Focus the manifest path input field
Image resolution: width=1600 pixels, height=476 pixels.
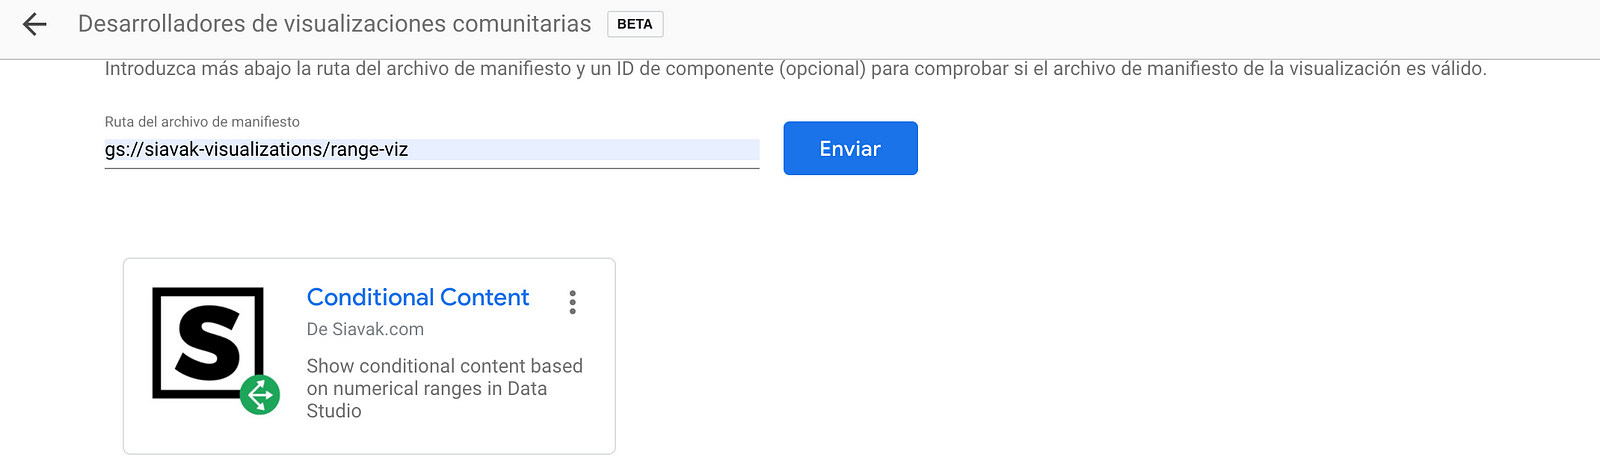point(432,150)
